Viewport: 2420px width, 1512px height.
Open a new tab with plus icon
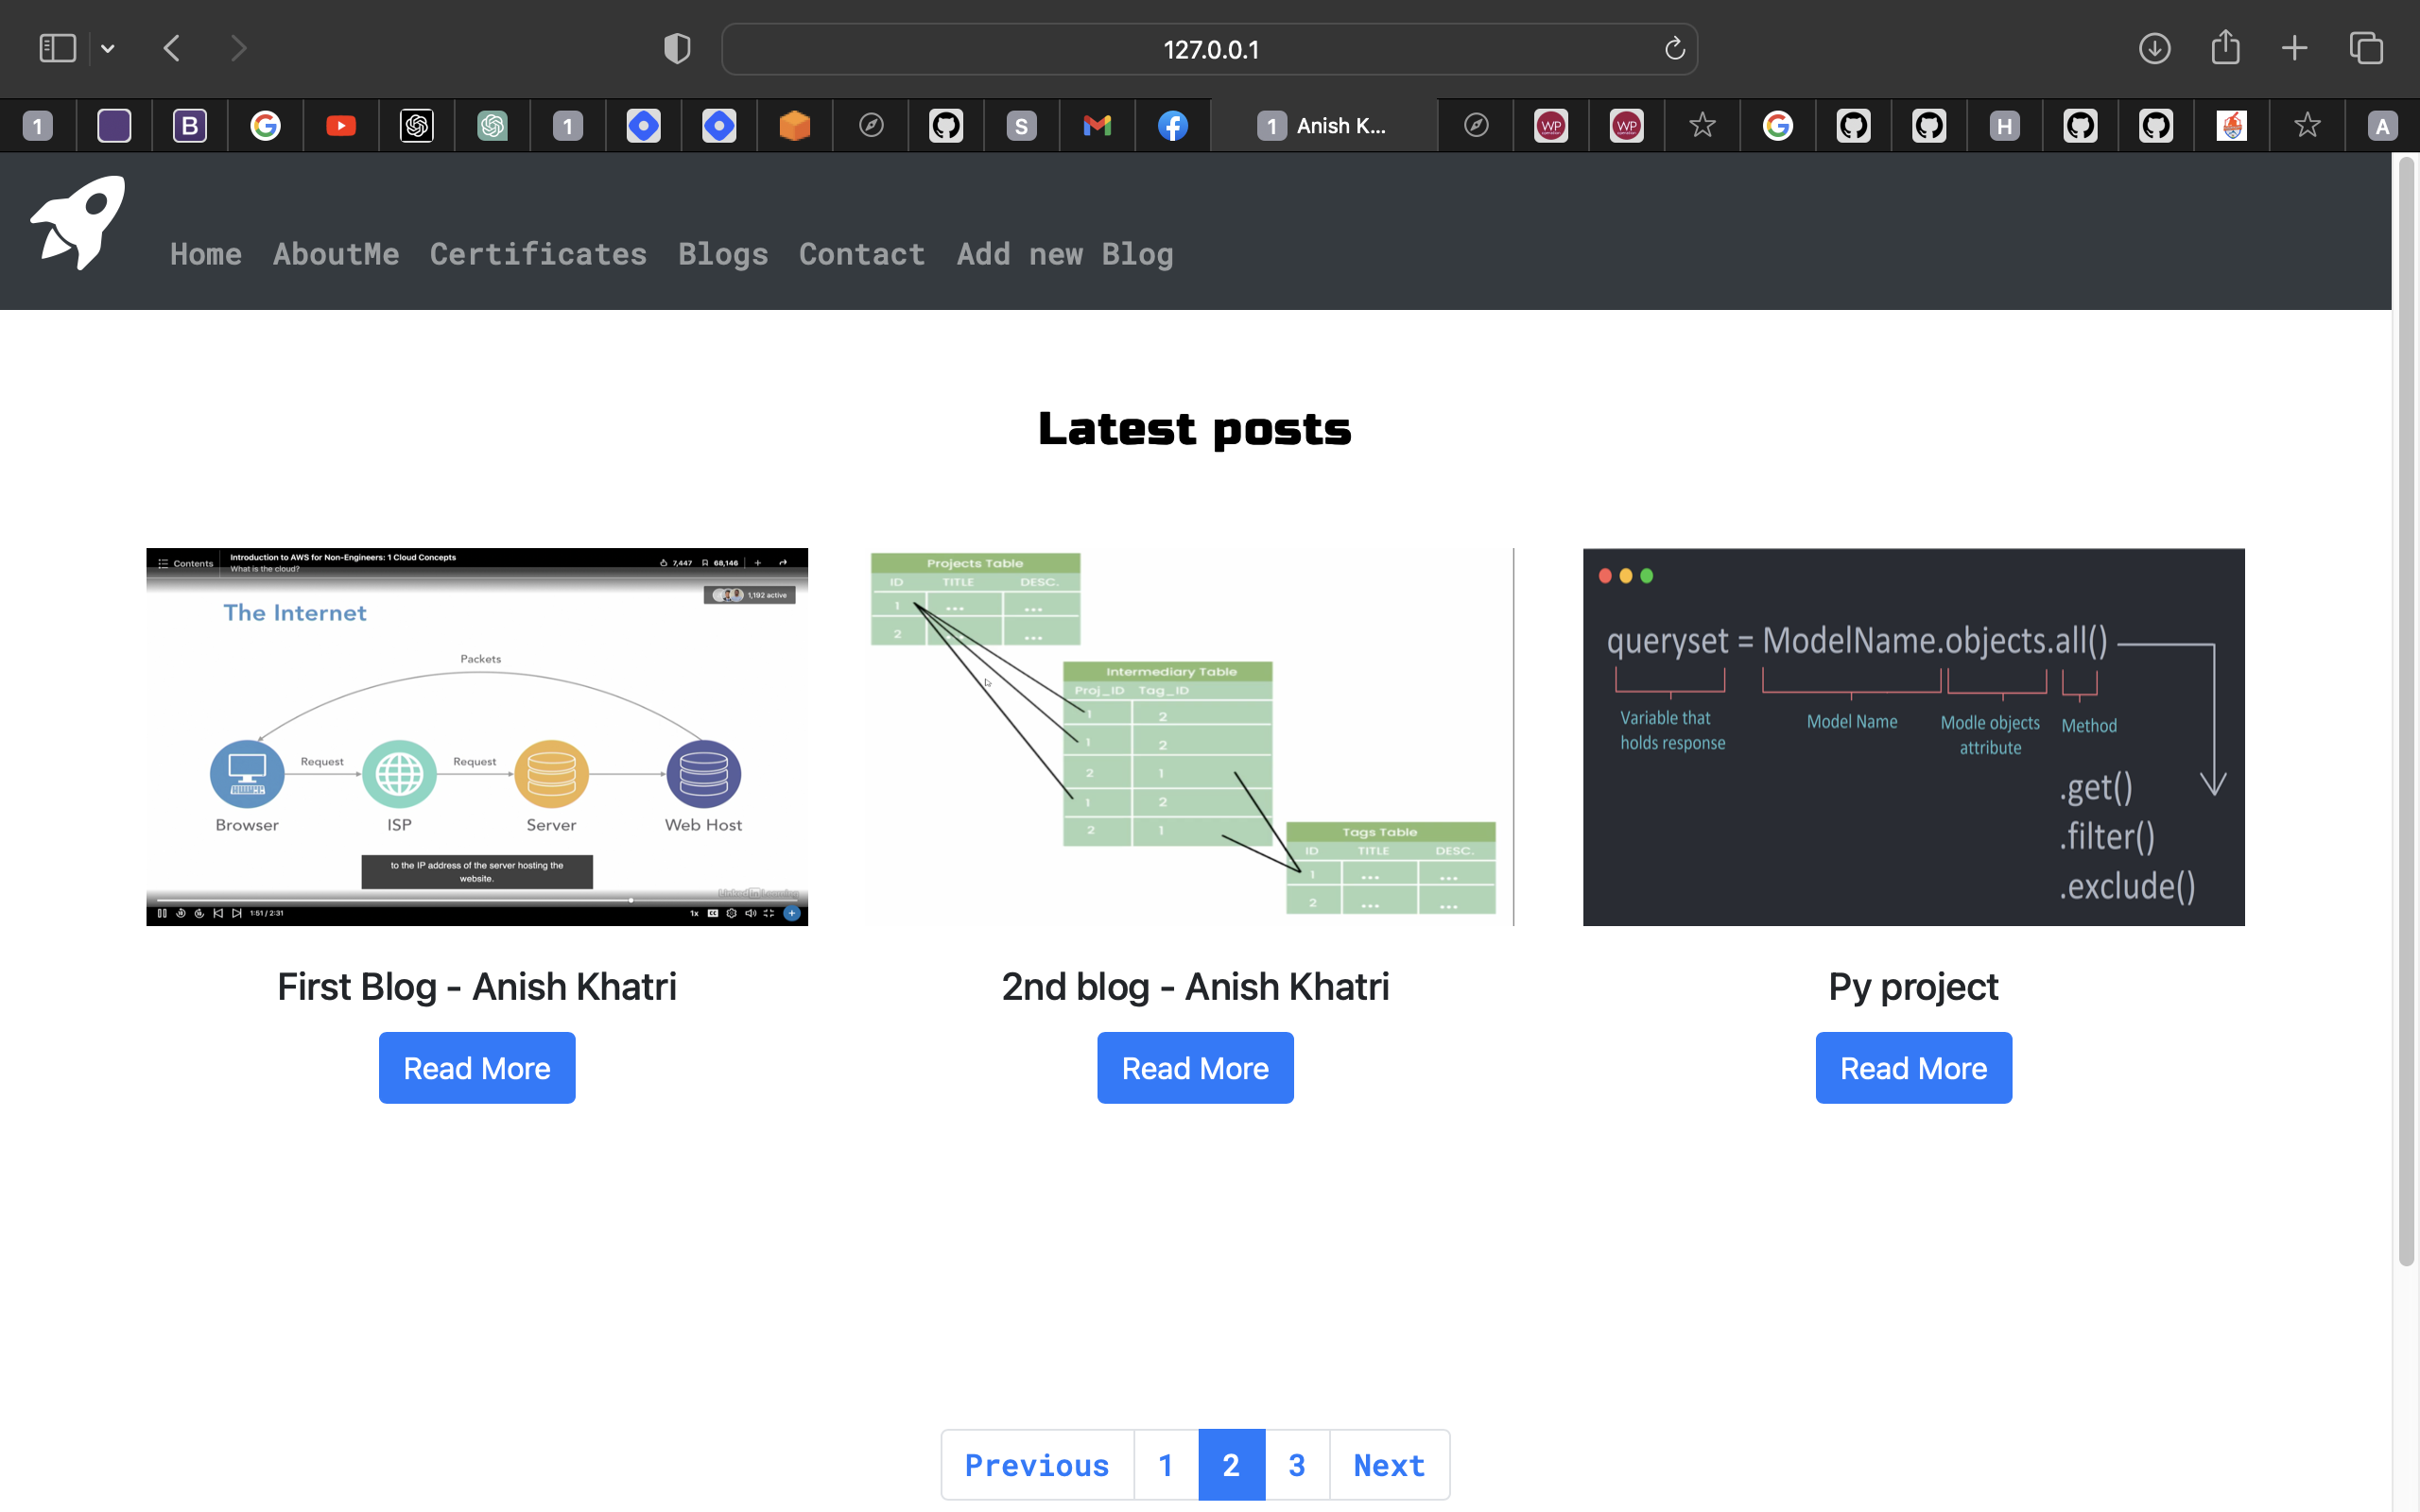(x=2295, y=48)
